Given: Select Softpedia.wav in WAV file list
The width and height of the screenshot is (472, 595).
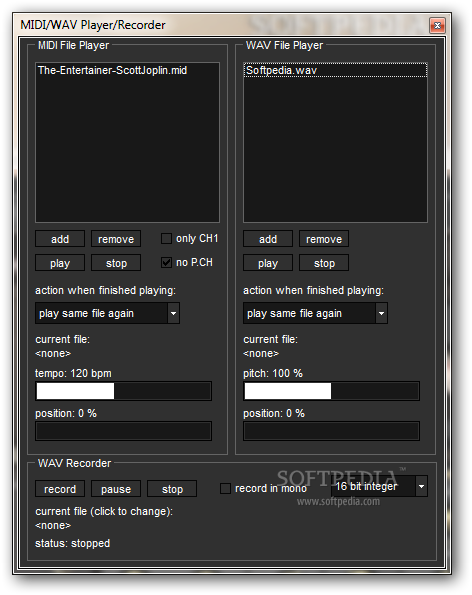Looking at the screenshot, I should (335, 70).
